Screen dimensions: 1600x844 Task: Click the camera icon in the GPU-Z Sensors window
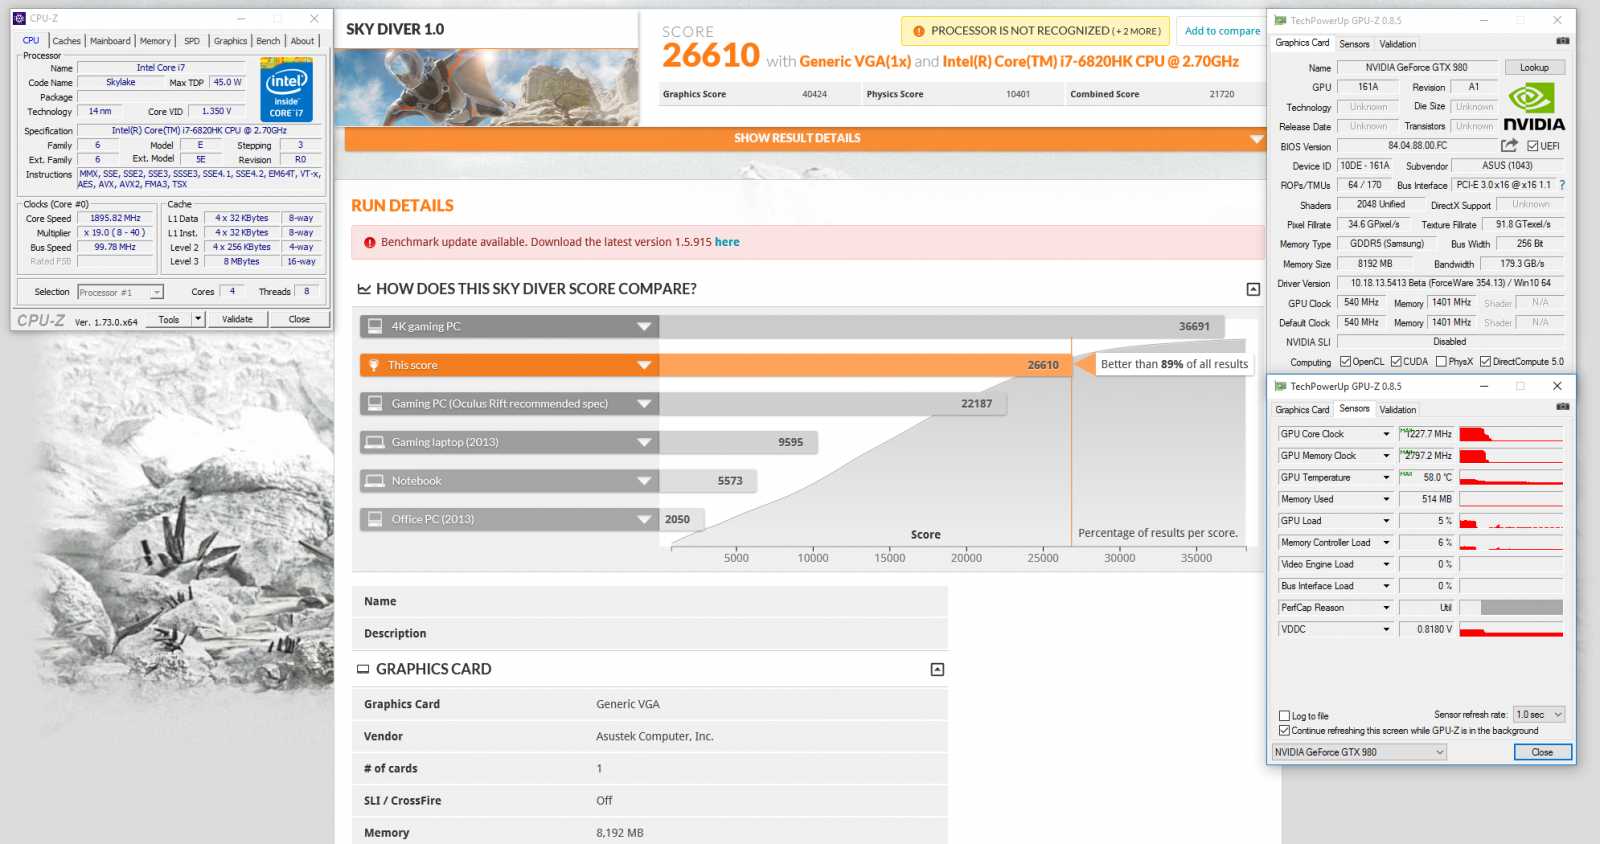tap(1563, 407)
